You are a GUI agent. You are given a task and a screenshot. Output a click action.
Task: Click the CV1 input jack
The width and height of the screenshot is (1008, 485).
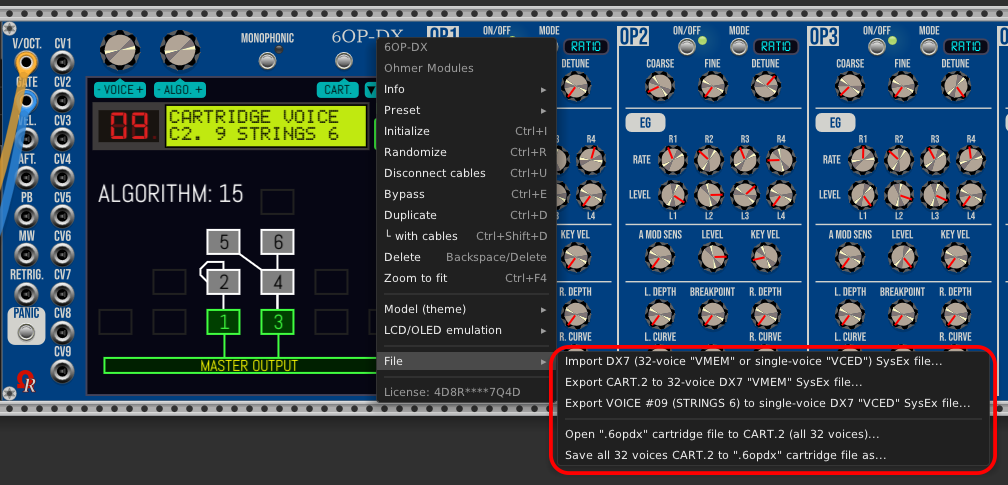63,63
